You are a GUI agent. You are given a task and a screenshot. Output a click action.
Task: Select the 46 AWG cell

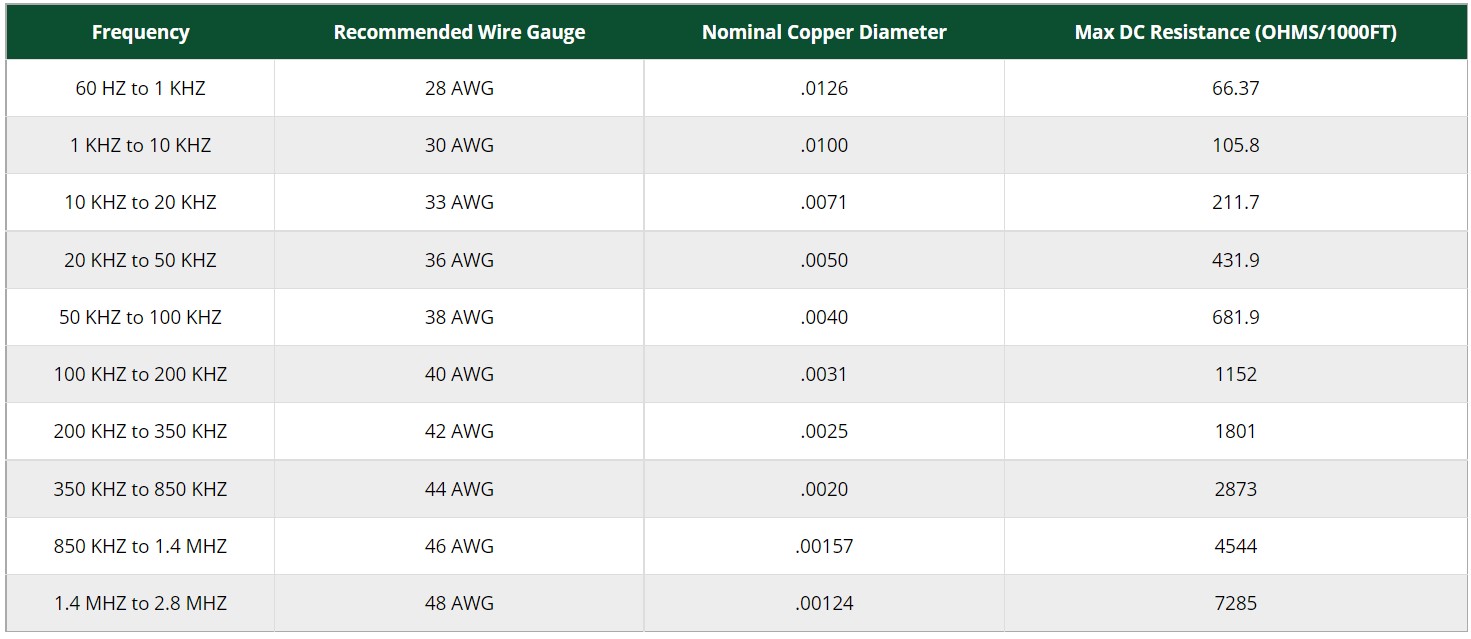(459, 546)
